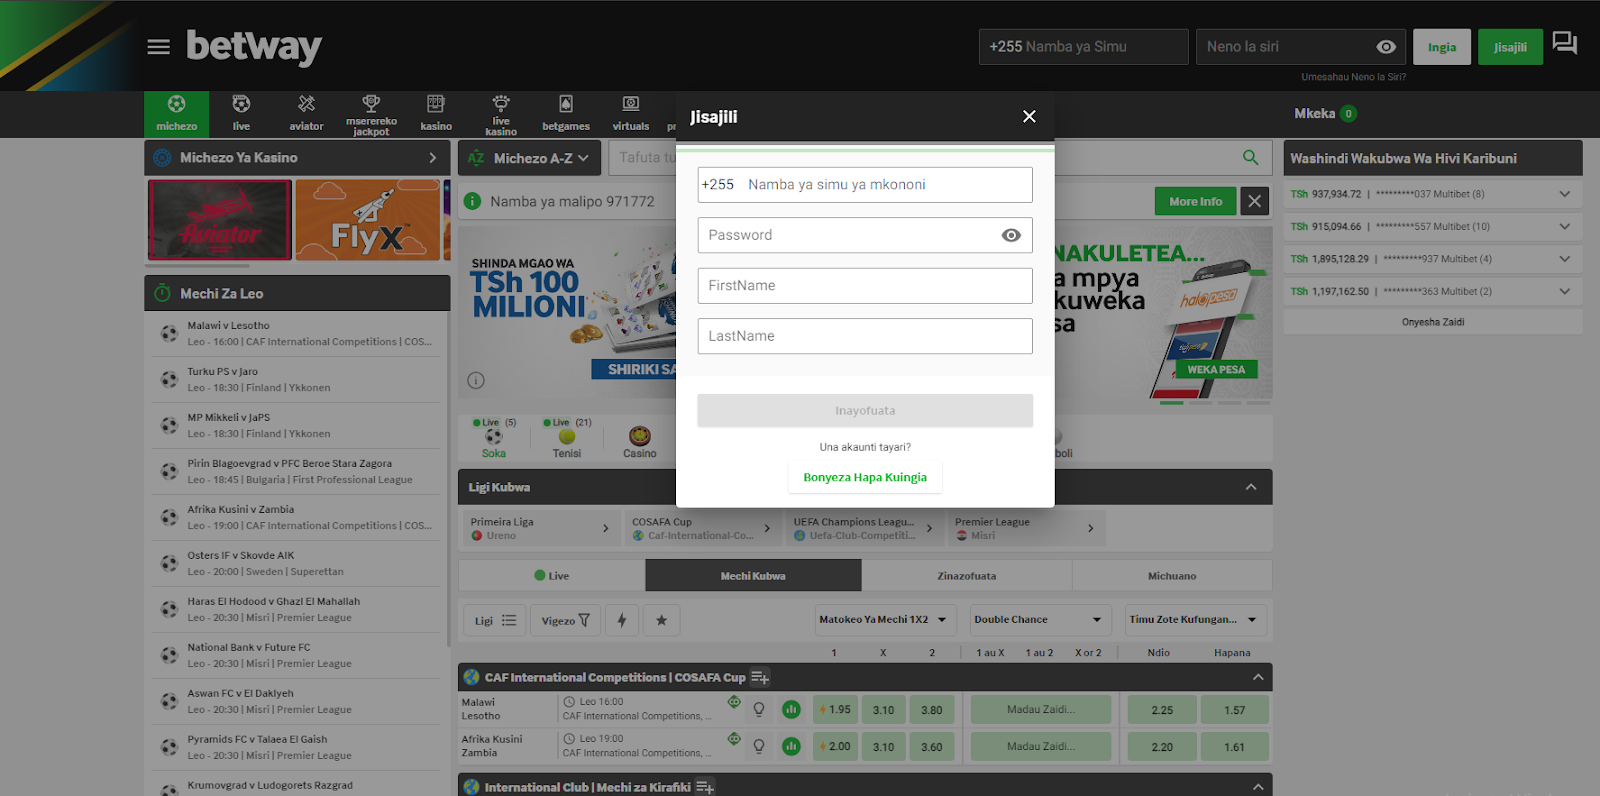Open the Primeira Liga league card
This screenshot has width=1600, height=796.
click(539, 528)
